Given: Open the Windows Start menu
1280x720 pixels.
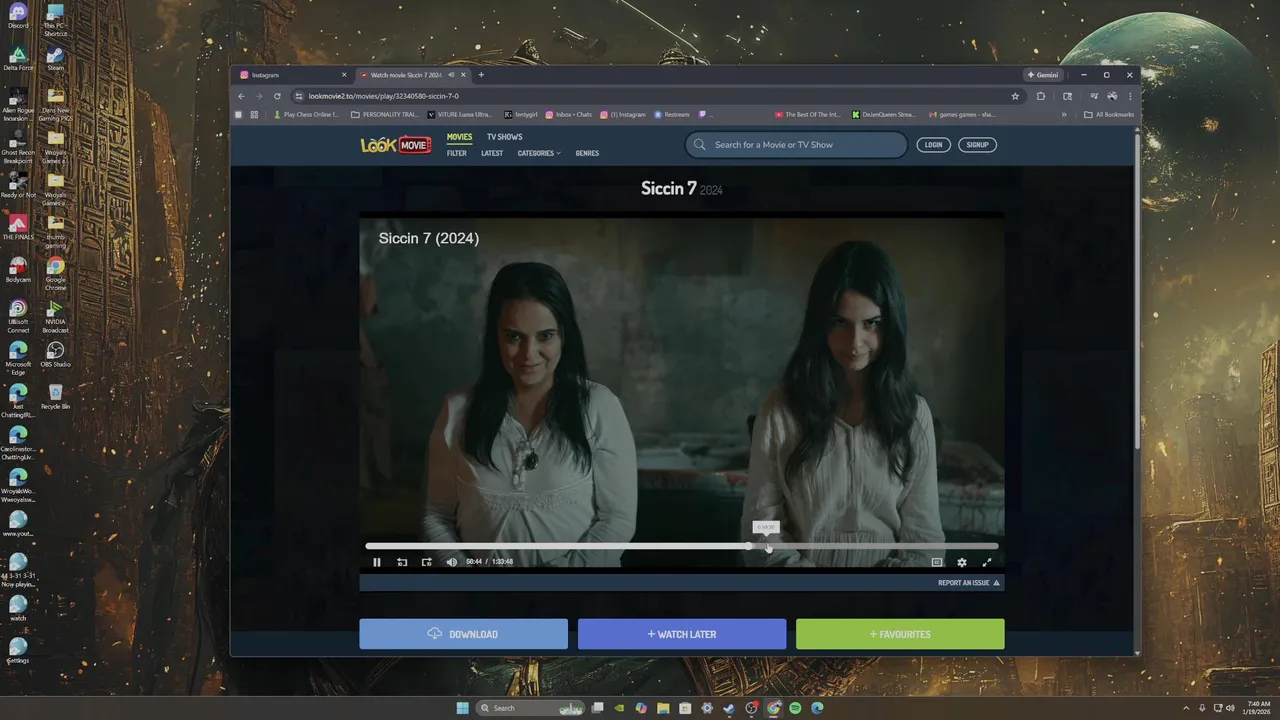Looking at the screenshot, I should pyautogui.click(x=463, y=708).
